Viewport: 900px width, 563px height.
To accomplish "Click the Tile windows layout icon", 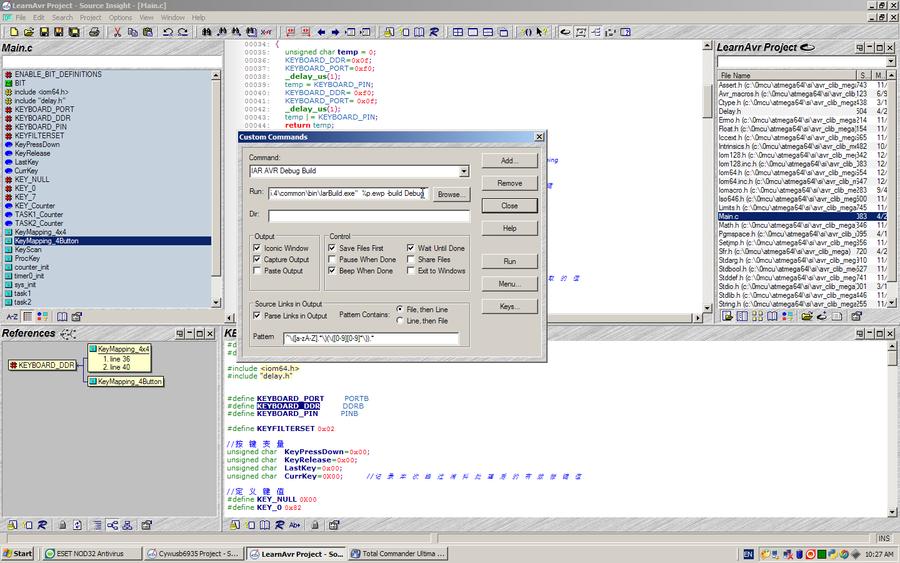I will tap(459, 32).
